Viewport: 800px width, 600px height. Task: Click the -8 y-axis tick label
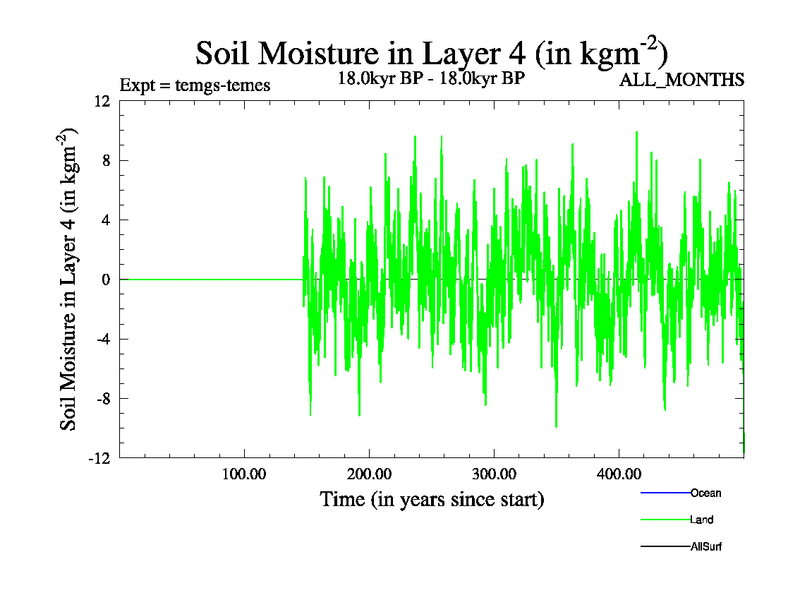tap(101, 399)
